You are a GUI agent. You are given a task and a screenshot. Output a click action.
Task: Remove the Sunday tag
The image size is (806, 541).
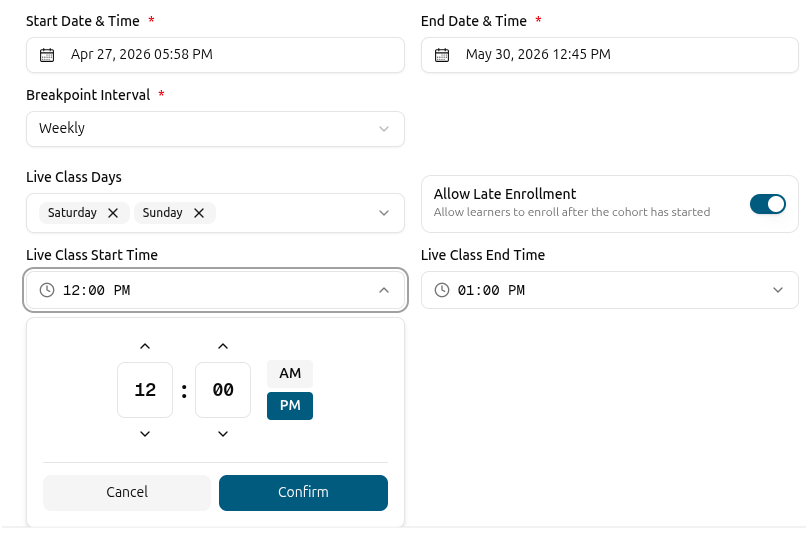(x=199, y=213)
